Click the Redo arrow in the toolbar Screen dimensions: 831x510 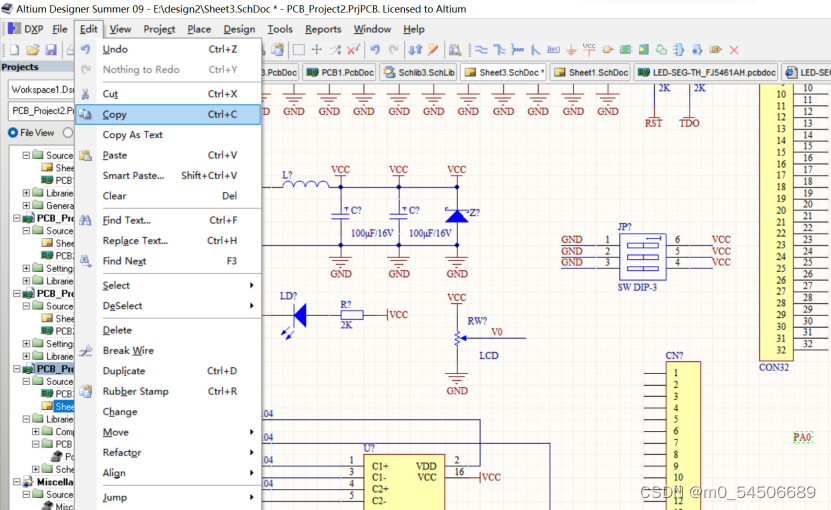[x=393, y=50]
